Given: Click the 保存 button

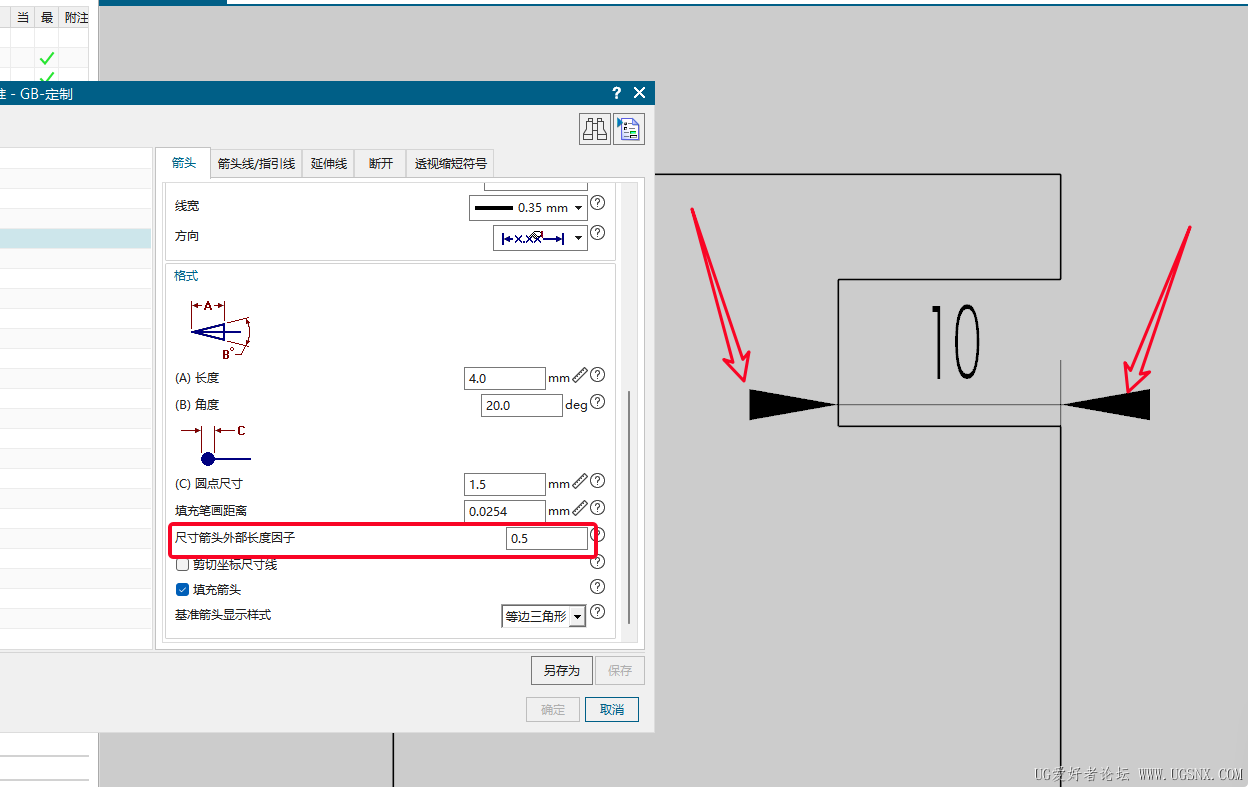Looking at the screenshot, I should [620, 670].
